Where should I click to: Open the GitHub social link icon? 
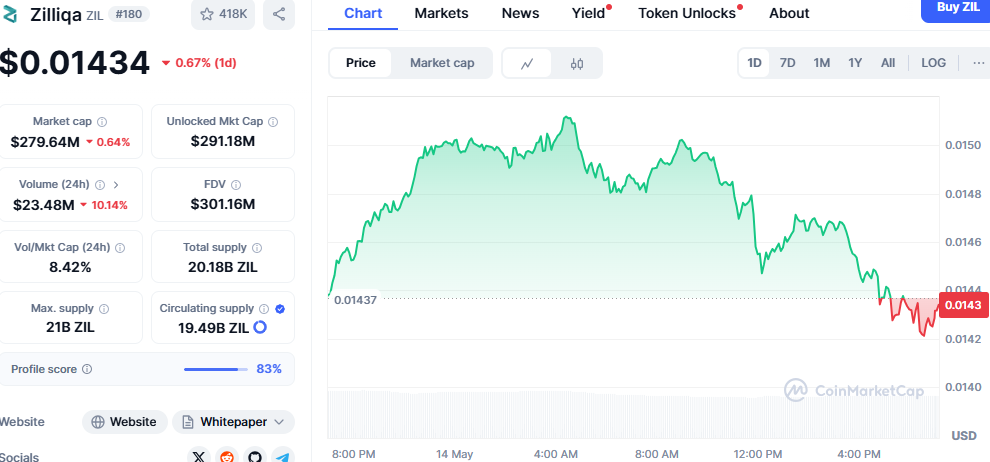click(x=255, y=457)
